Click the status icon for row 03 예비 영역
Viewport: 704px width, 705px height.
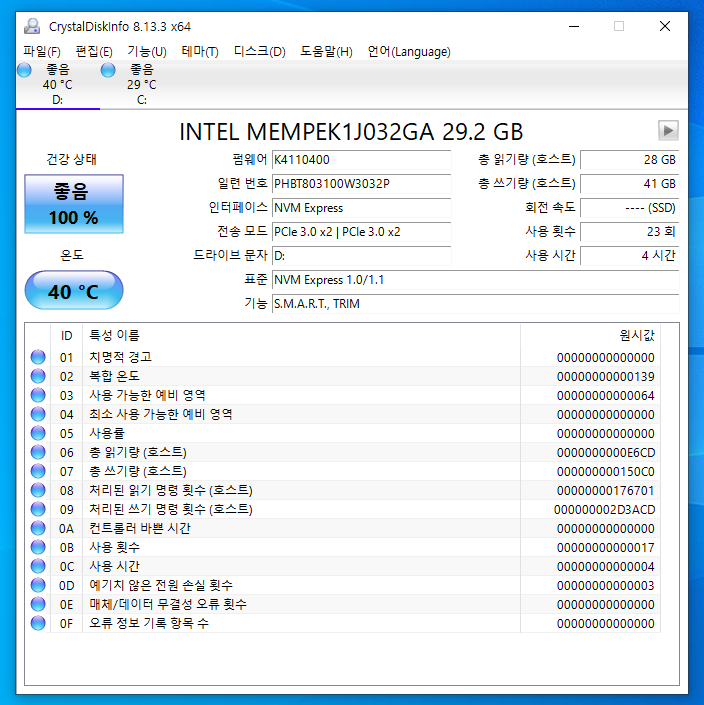[x=38, y=395]
